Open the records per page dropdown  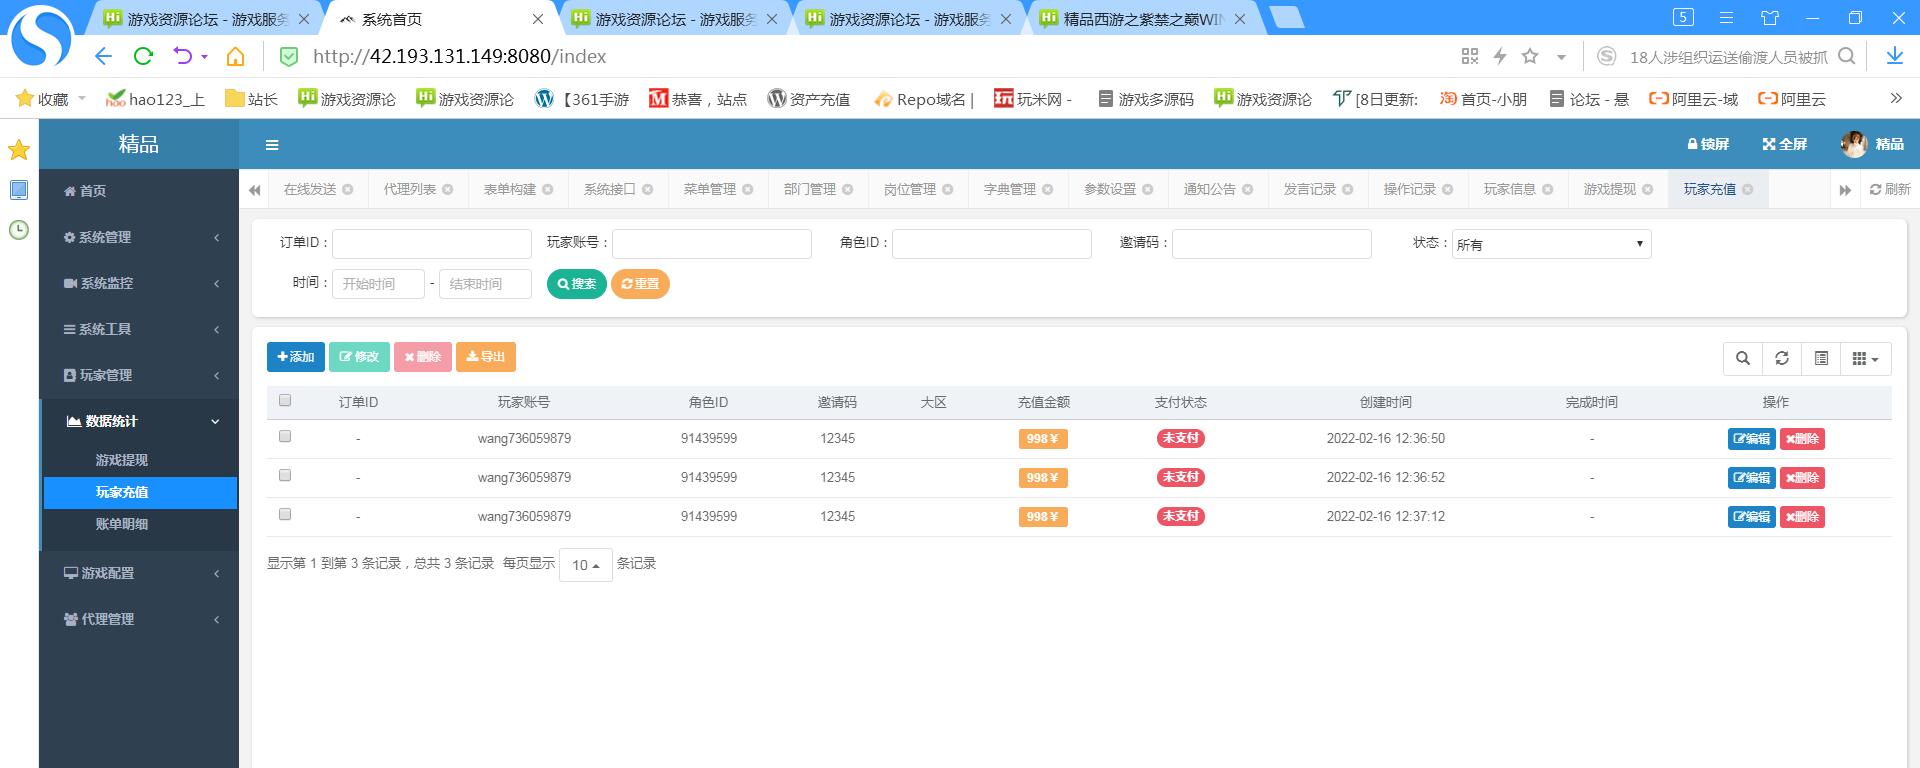(x=585, y=565)
